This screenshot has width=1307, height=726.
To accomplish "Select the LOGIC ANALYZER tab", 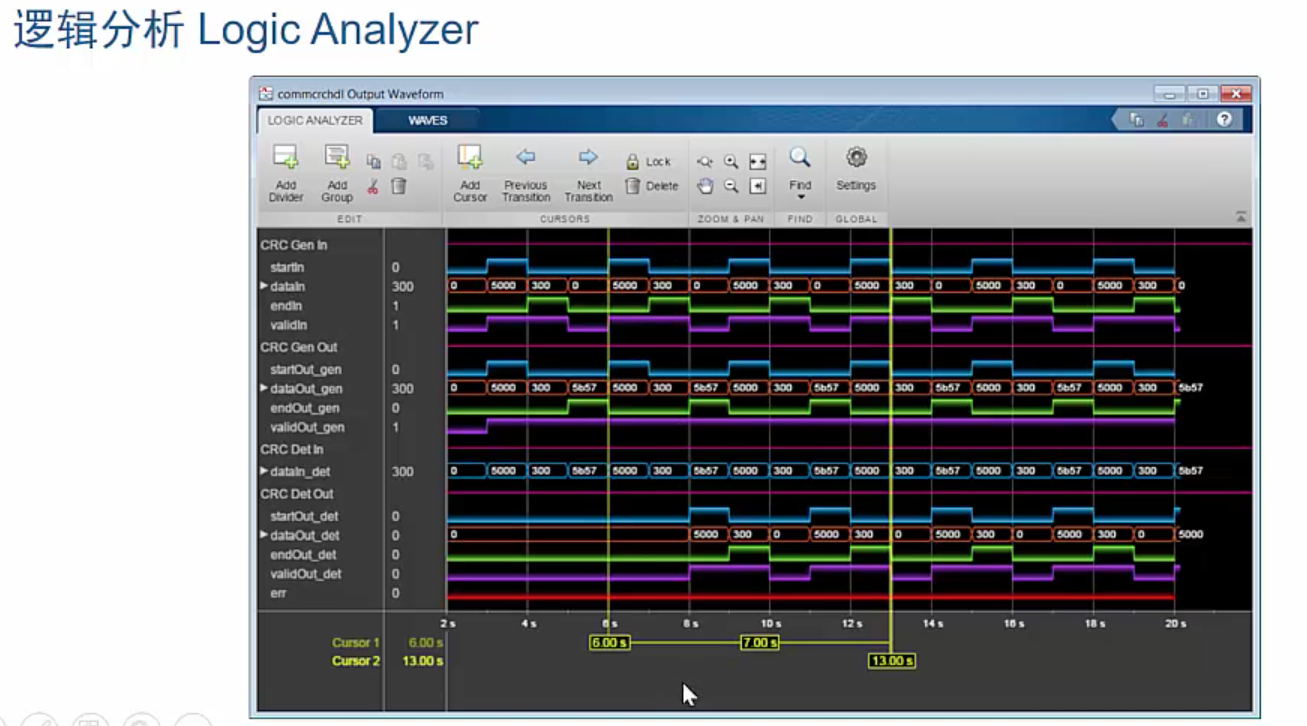I will tap(315, 120).
